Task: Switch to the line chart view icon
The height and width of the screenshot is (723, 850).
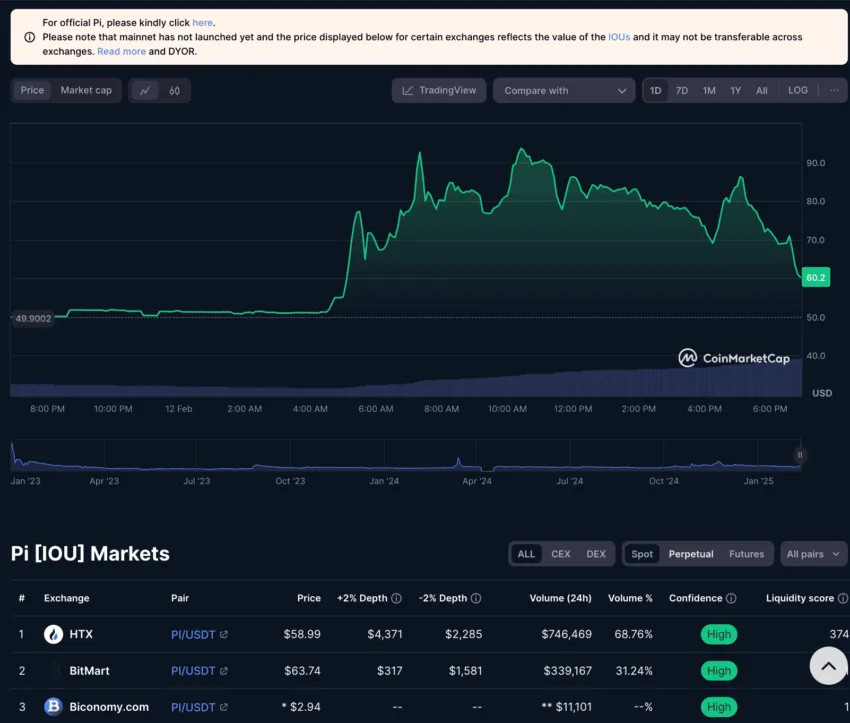Action: [x=145, y=91]
